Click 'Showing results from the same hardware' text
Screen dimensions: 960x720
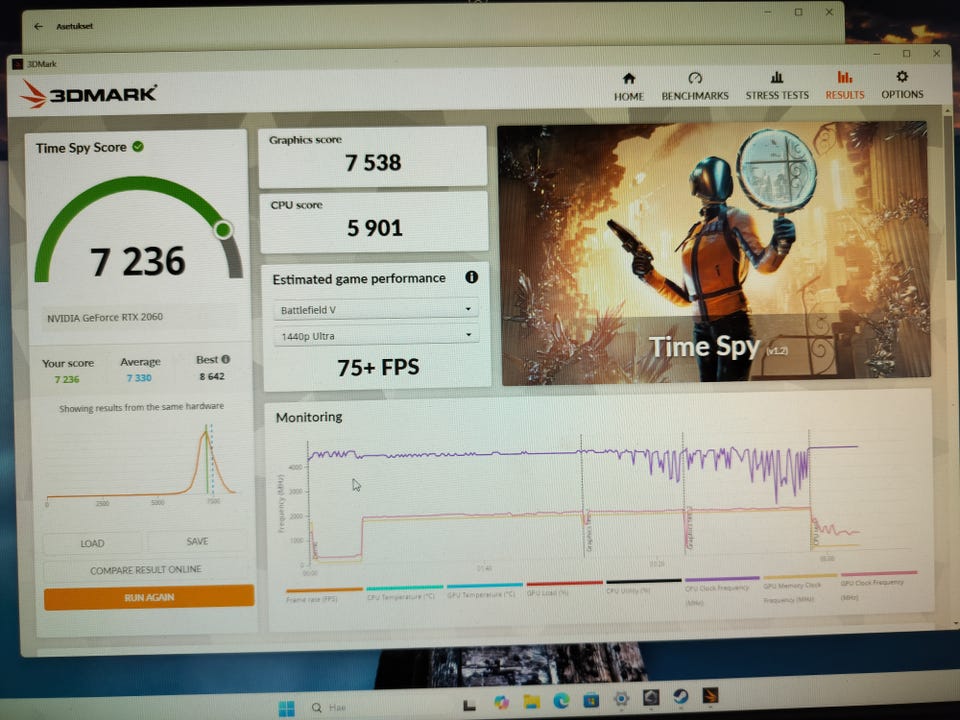pos(141,407)
